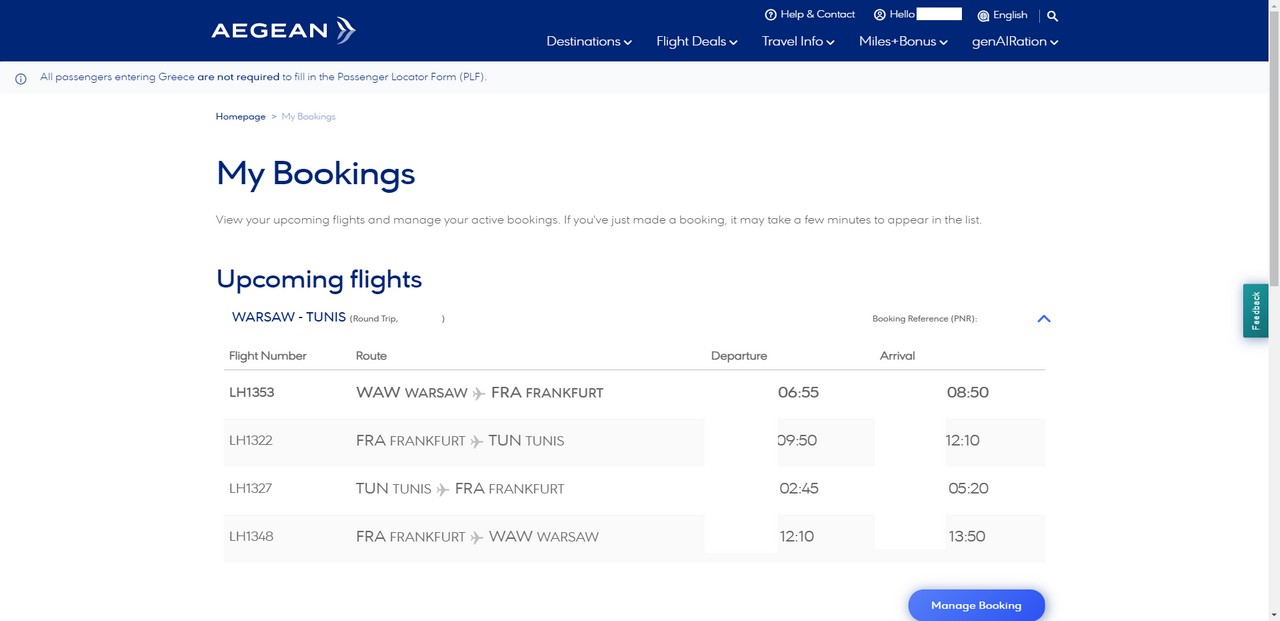Click the scrollbar down arrow
1280x621 pixels.
[1273, 614]
